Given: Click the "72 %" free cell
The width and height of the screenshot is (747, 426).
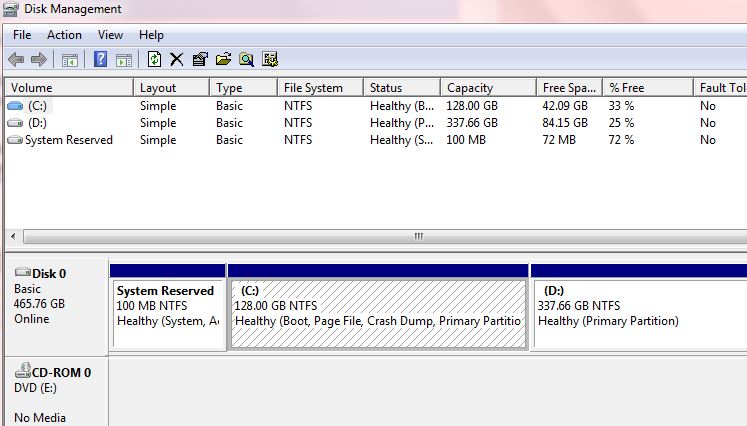Looking at the screenshot, I should pyautogui.click(x=621, y=140).
